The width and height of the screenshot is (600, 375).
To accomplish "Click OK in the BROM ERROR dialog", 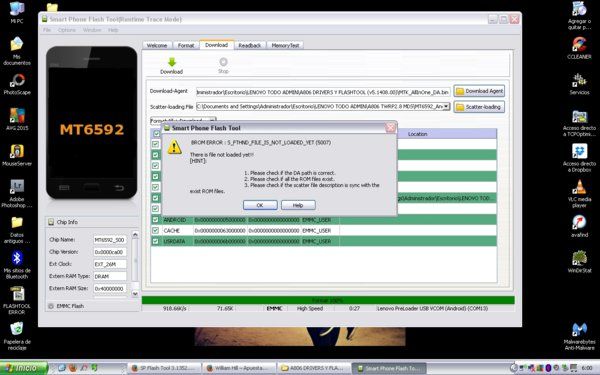I will click(260, 205).
